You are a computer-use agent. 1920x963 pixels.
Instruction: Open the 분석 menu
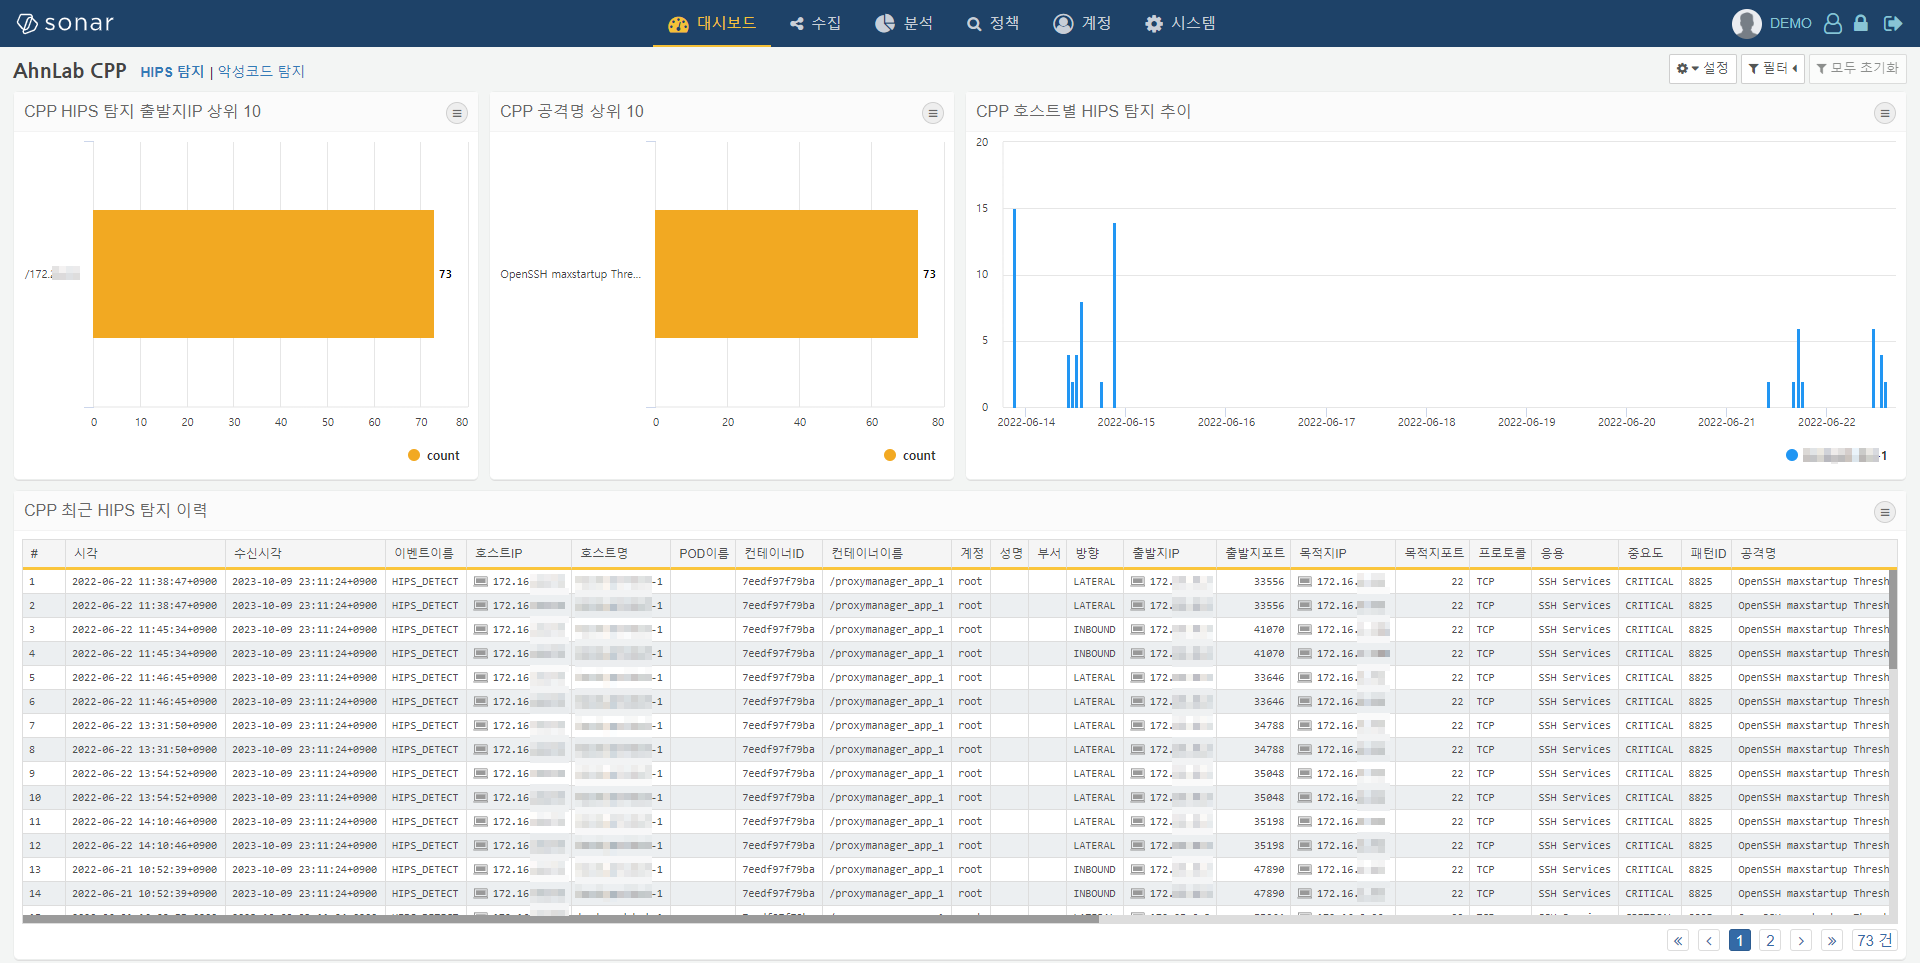904,23
